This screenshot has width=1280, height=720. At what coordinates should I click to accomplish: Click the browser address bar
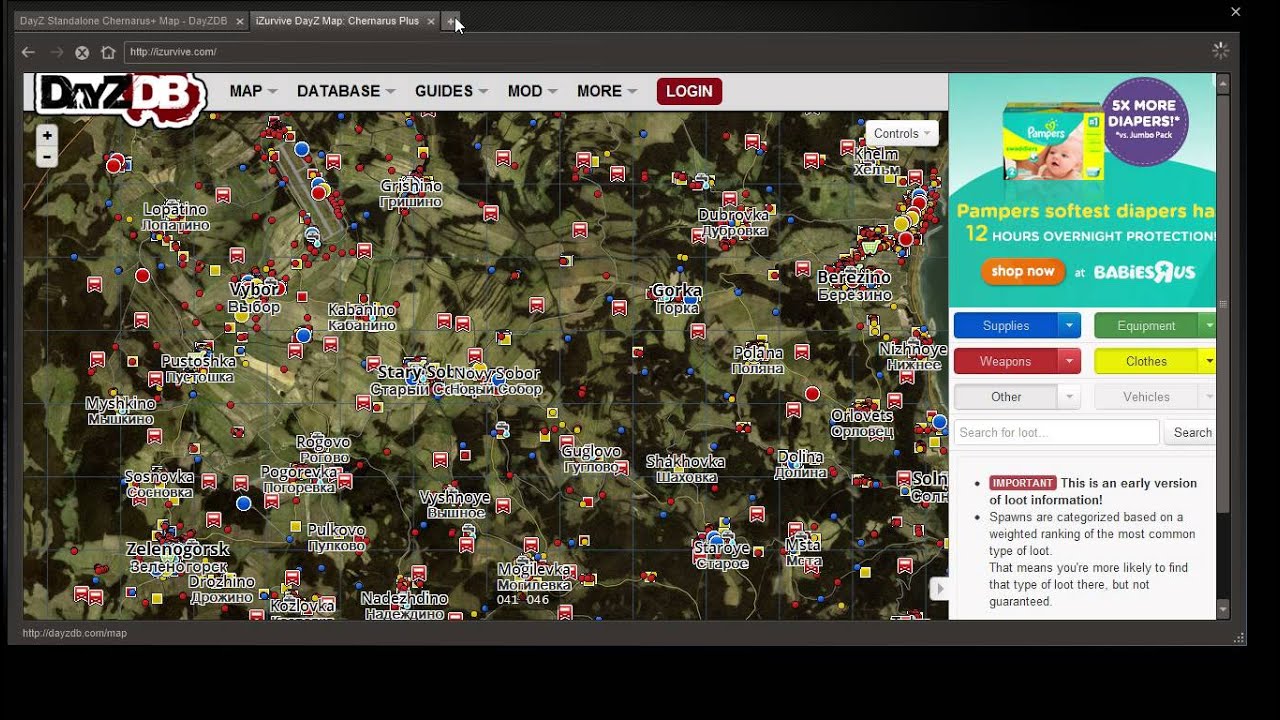point(665,52)
